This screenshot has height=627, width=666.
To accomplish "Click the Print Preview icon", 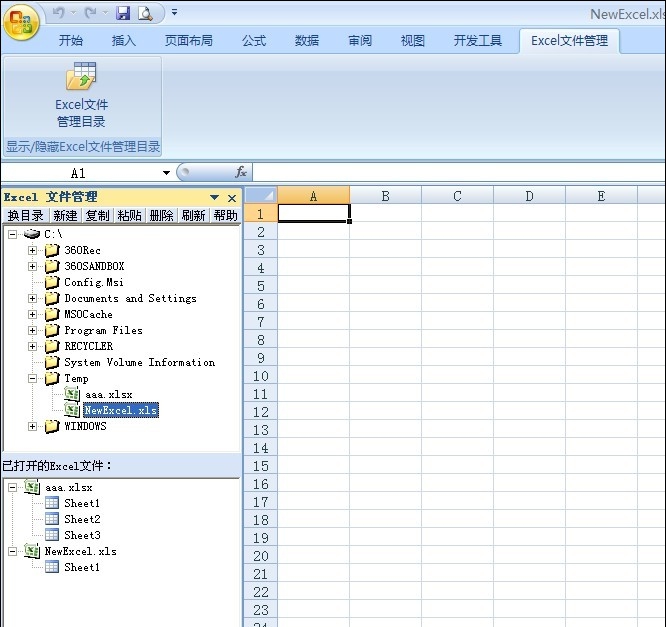I will (145, 13).
